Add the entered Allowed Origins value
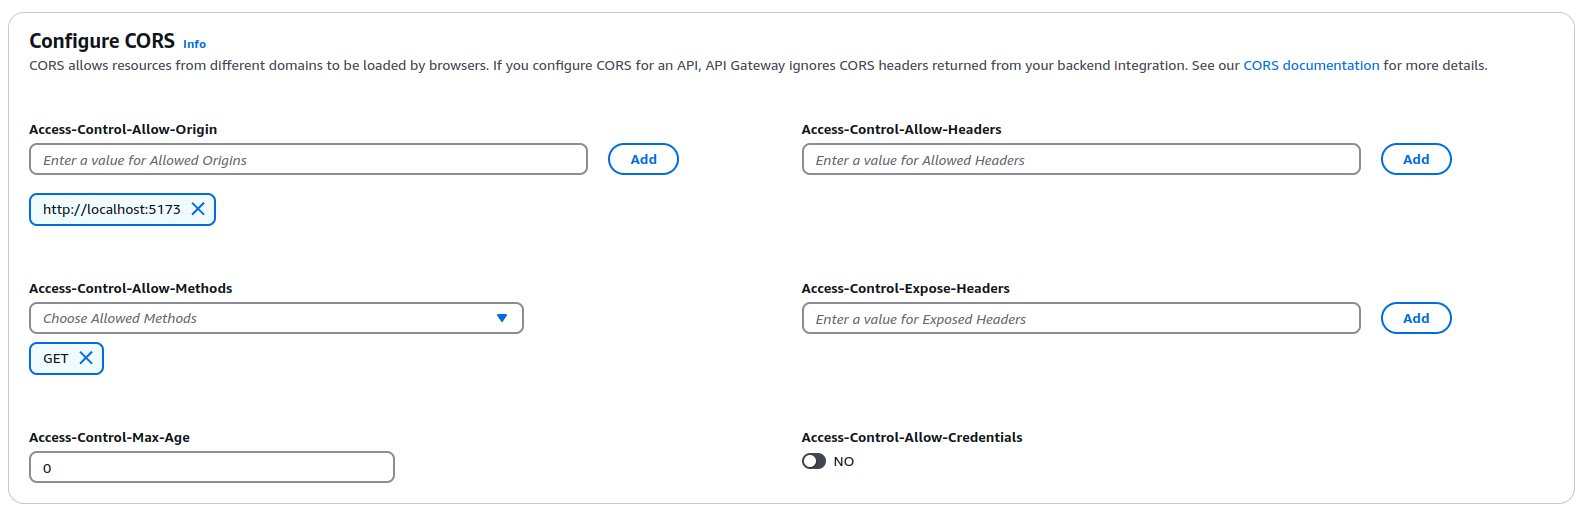The image size is (1583, 513). pos(644,159)
